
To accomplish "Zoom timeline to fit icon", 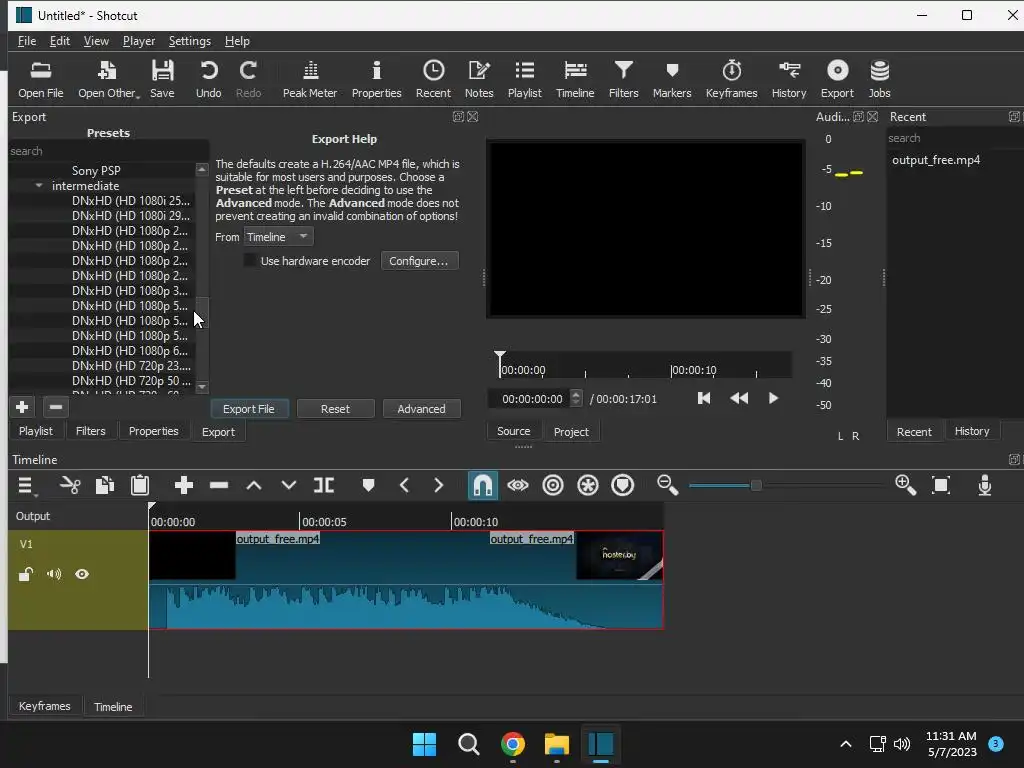I will click(x=941, y=485).
